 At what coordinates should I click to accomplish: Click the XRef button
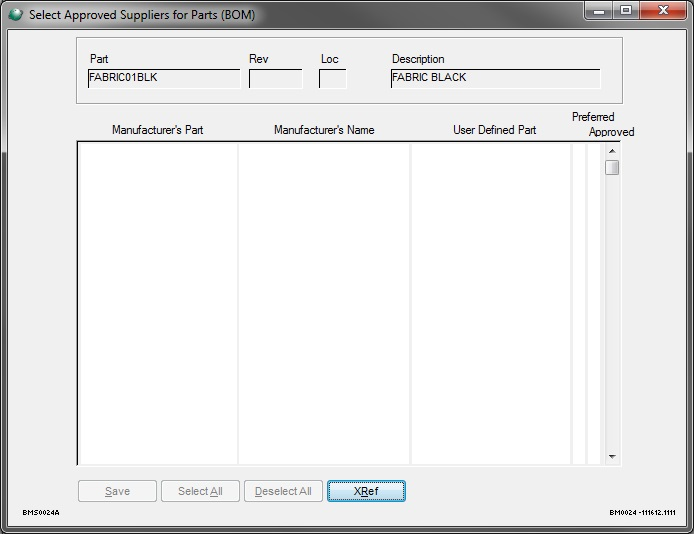366,491
